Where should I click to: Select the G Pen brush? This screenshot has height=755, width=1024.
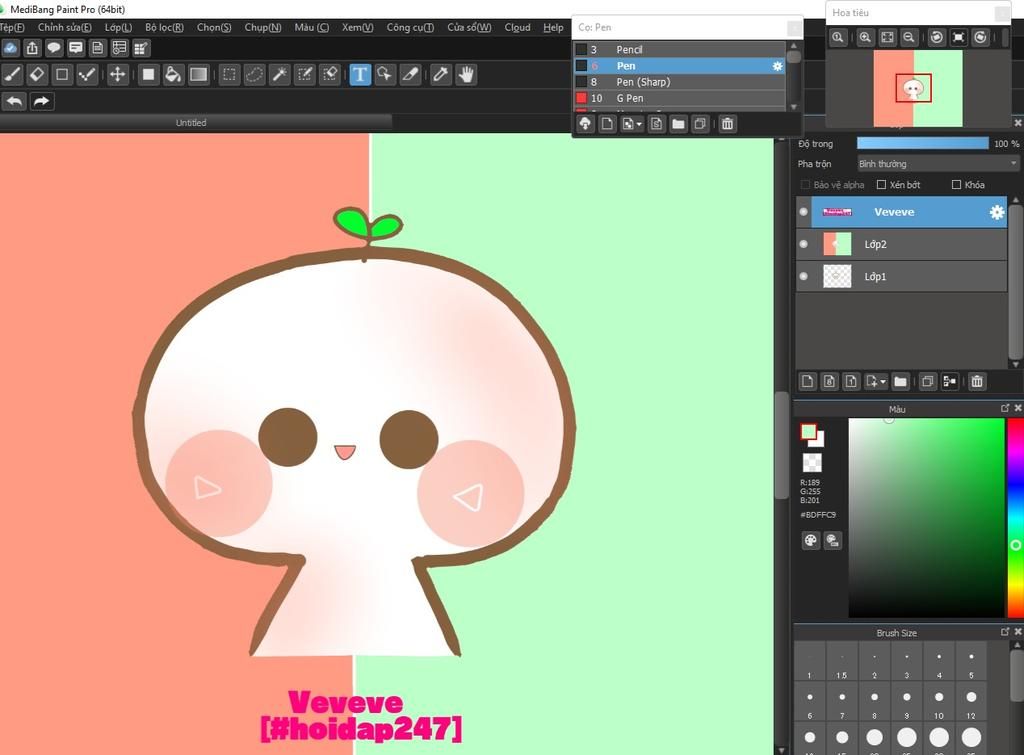coord(679,98)
